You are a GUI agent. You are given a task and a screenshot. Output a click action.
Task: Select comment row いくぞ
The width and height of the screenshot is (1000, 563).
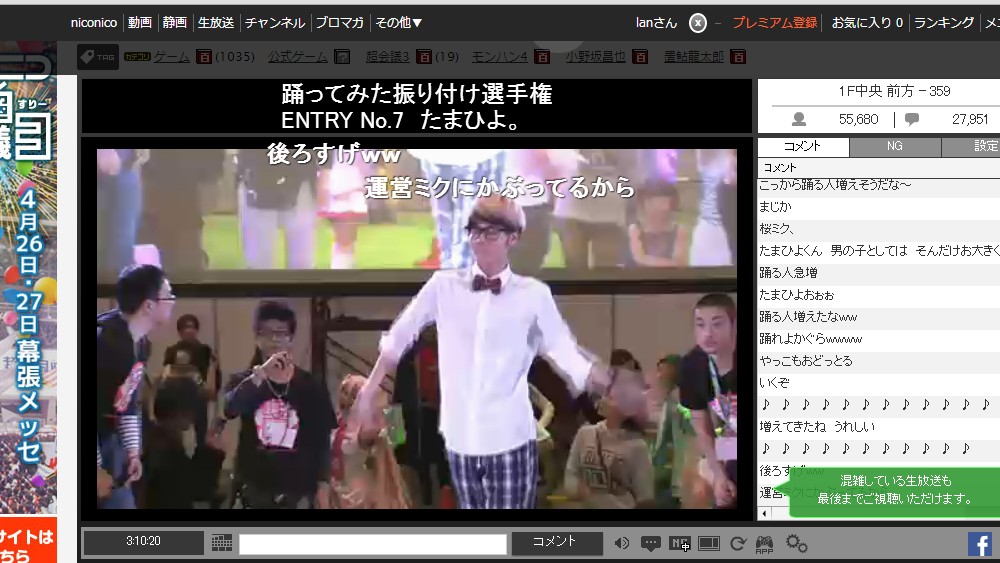(x=879, y=383)
